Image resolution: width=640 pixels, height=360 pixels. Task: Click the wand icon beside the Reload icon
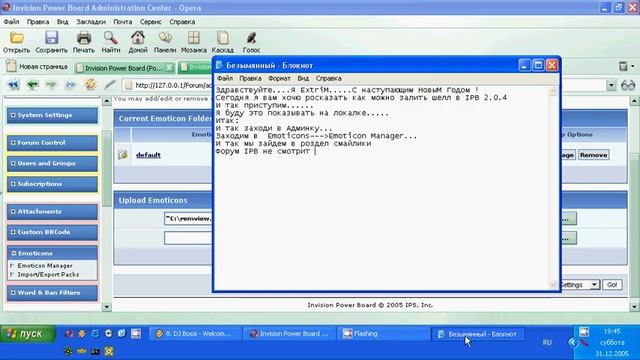[109, 84]
